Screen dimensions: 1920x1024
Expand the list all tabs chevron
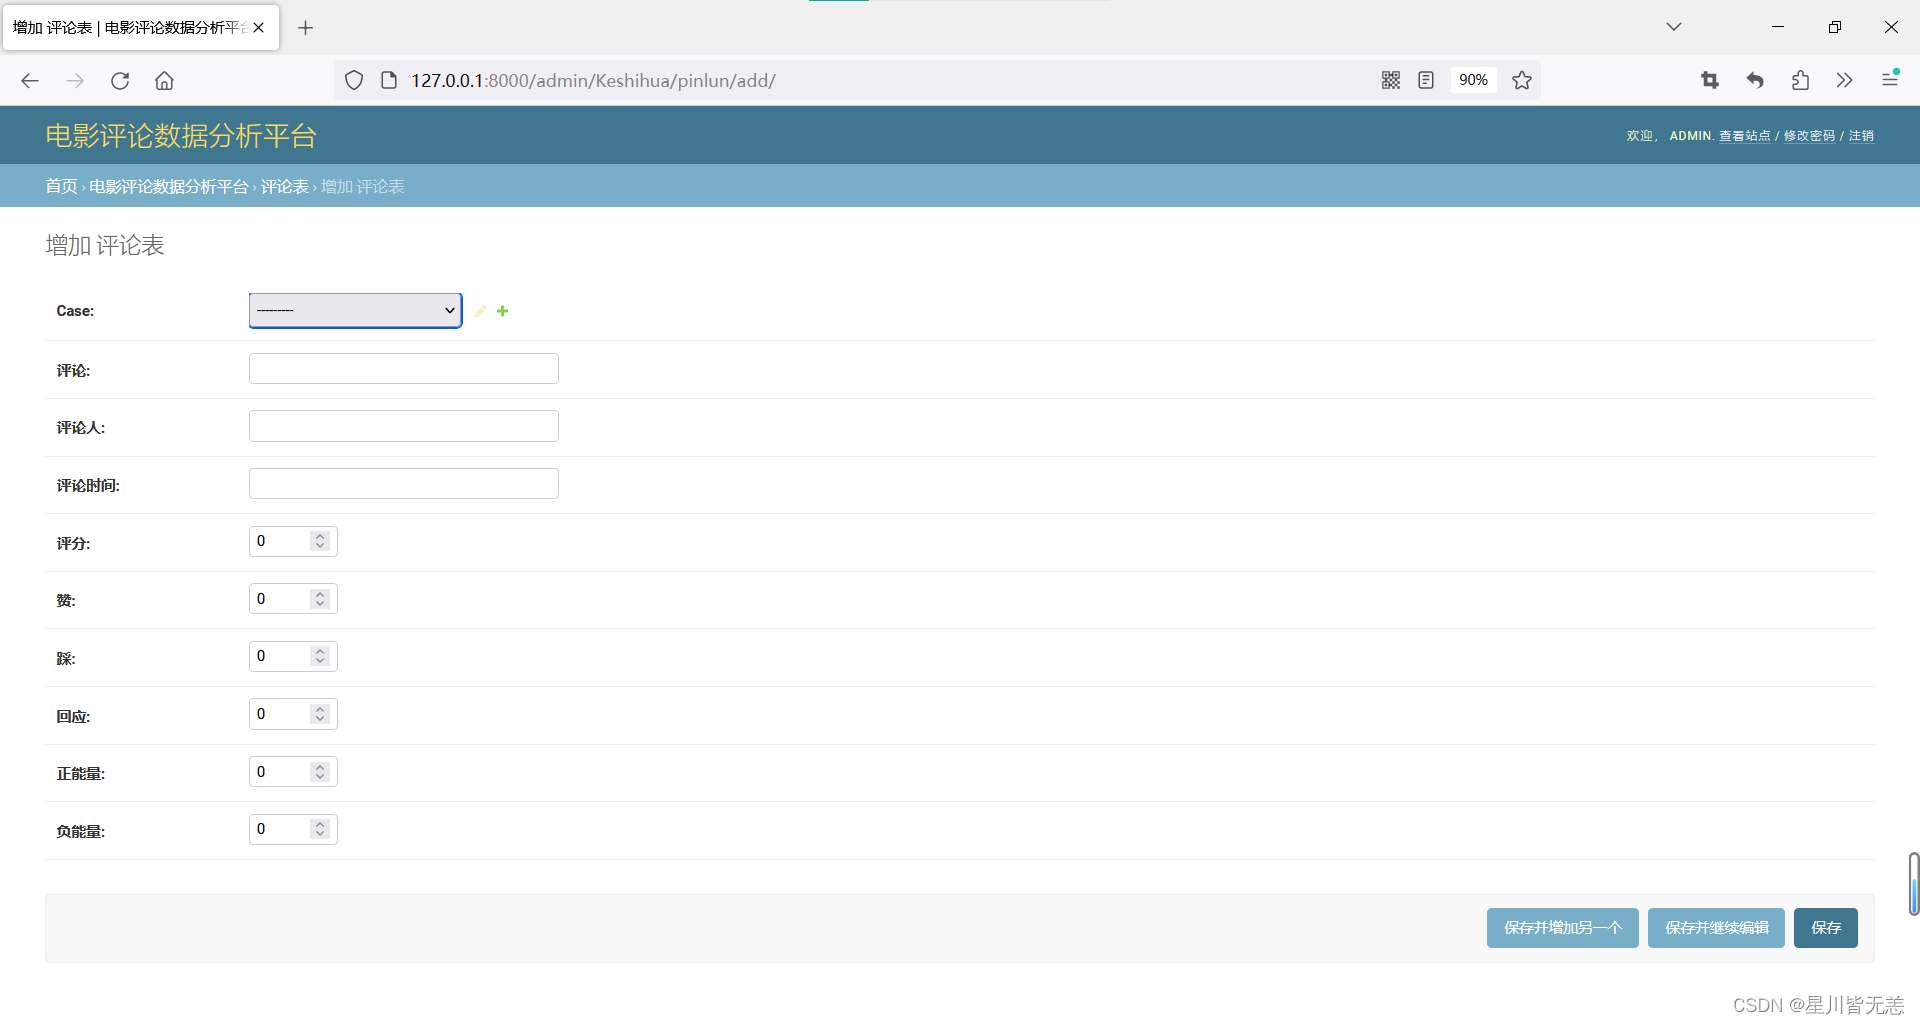point(1674,27)
